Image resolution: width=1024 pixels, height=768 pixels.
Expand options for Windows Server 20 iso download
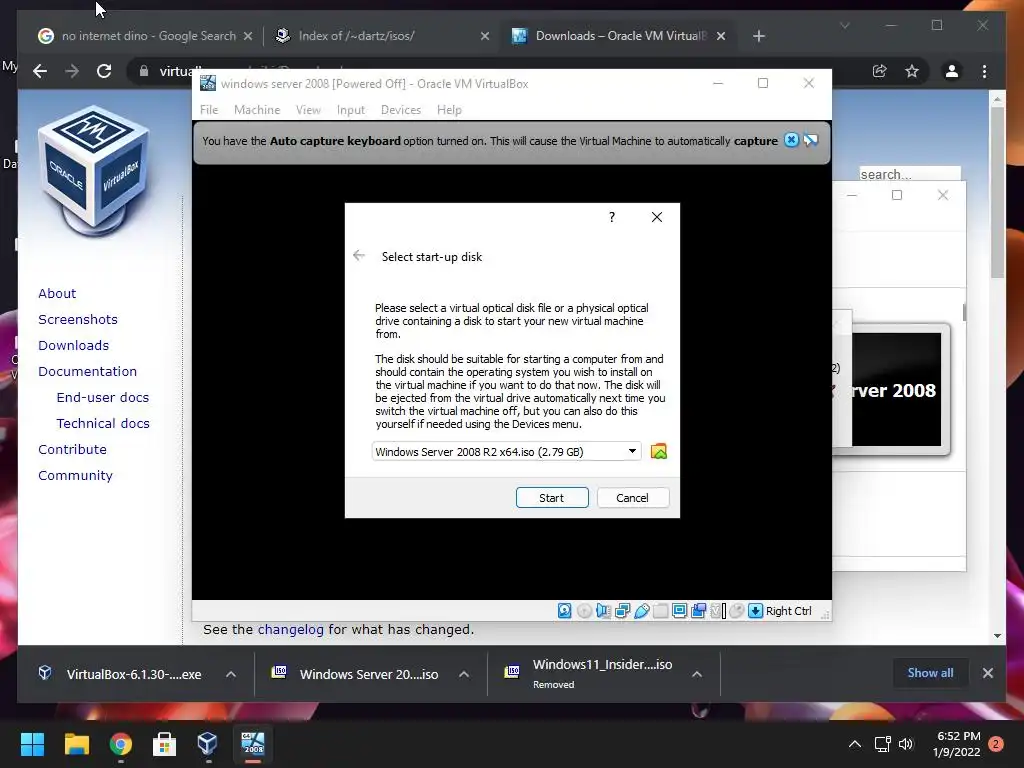tap(464, 674)
